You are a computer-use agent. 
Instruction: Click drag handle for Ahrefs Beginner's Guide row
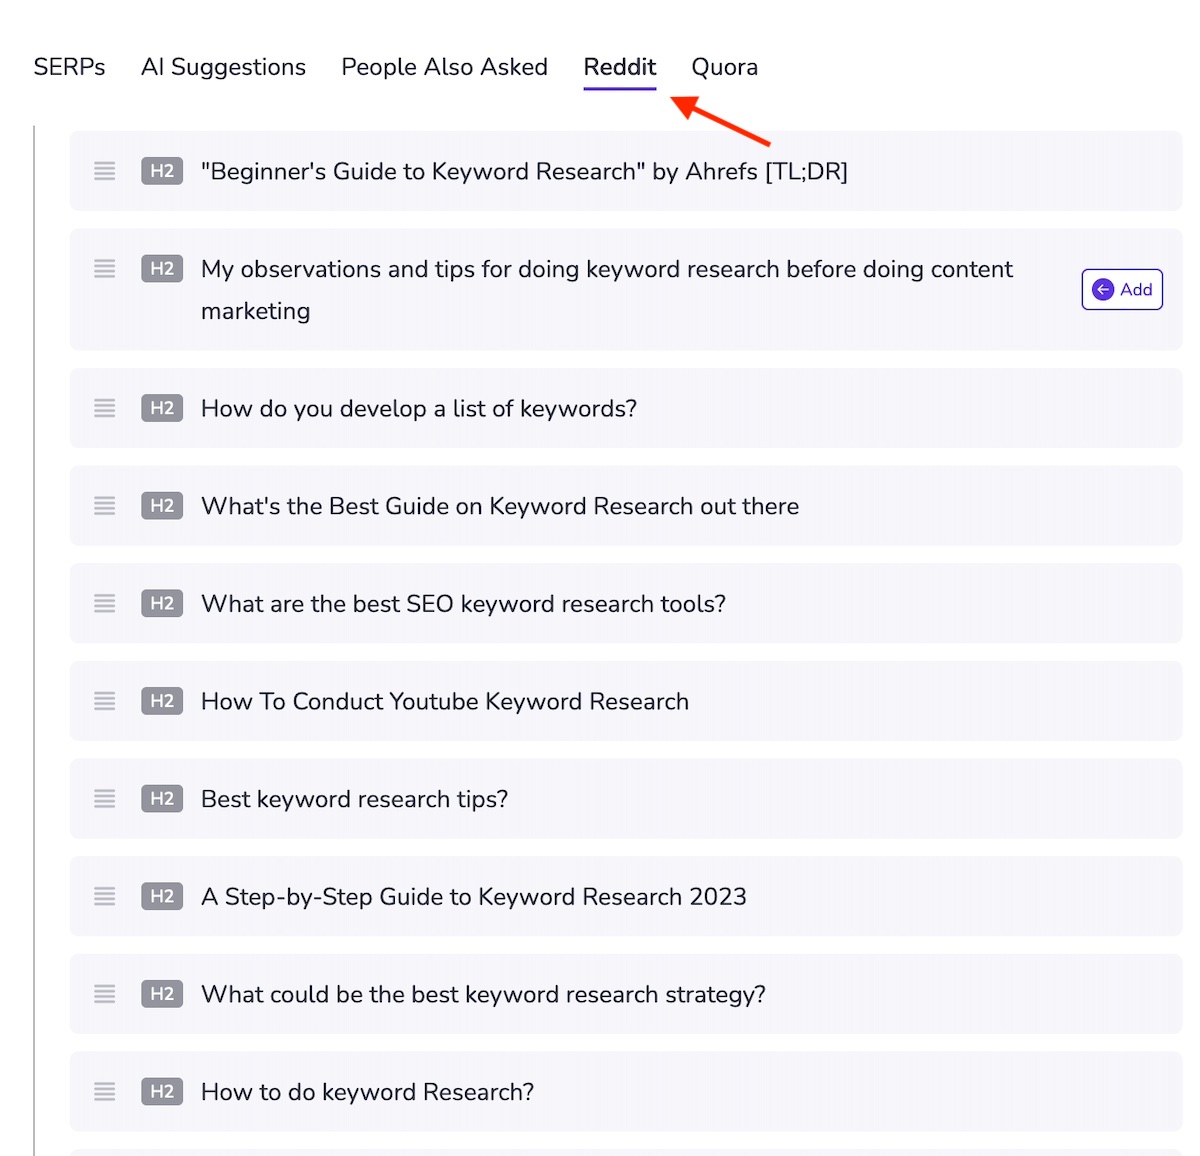(105, 171)
